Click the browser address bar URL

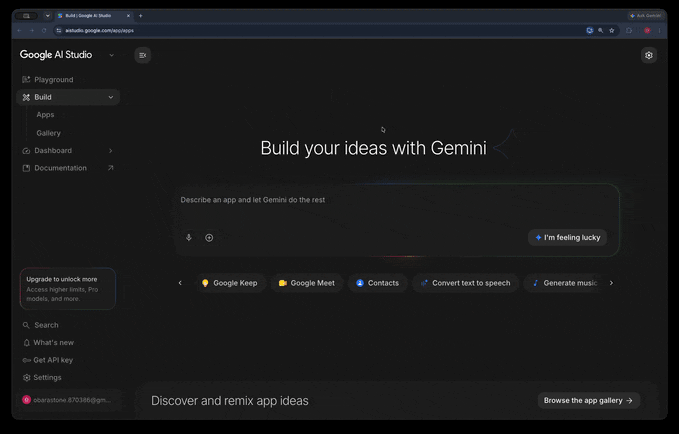click(100, 31)
